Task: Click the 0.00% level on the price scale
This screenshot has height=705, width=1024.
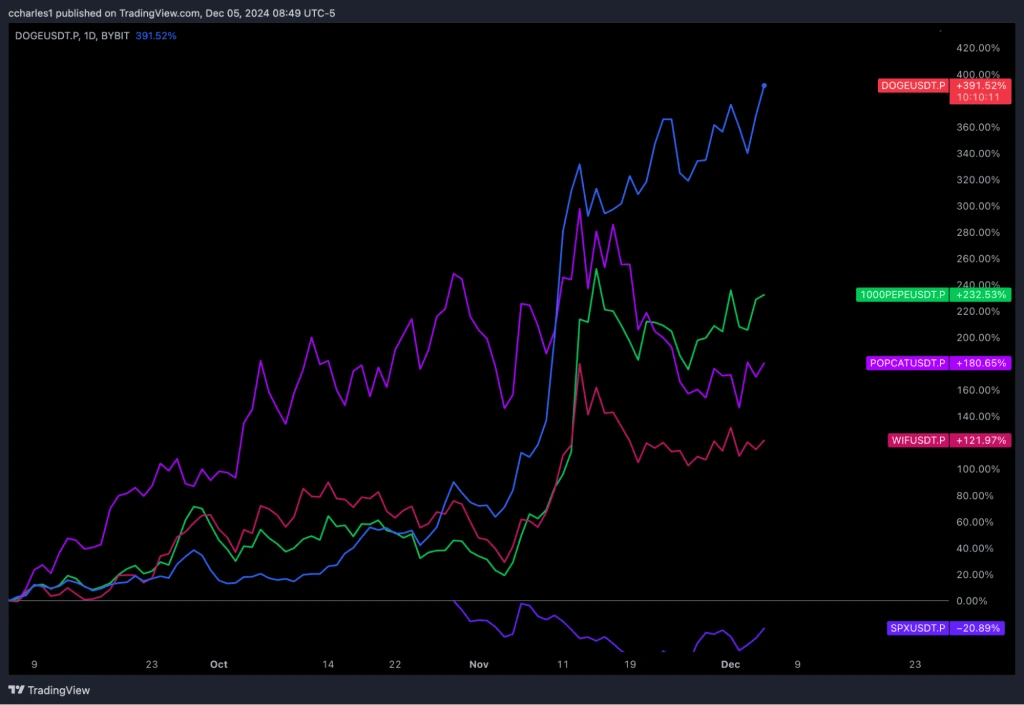Action: coord(971,600)
